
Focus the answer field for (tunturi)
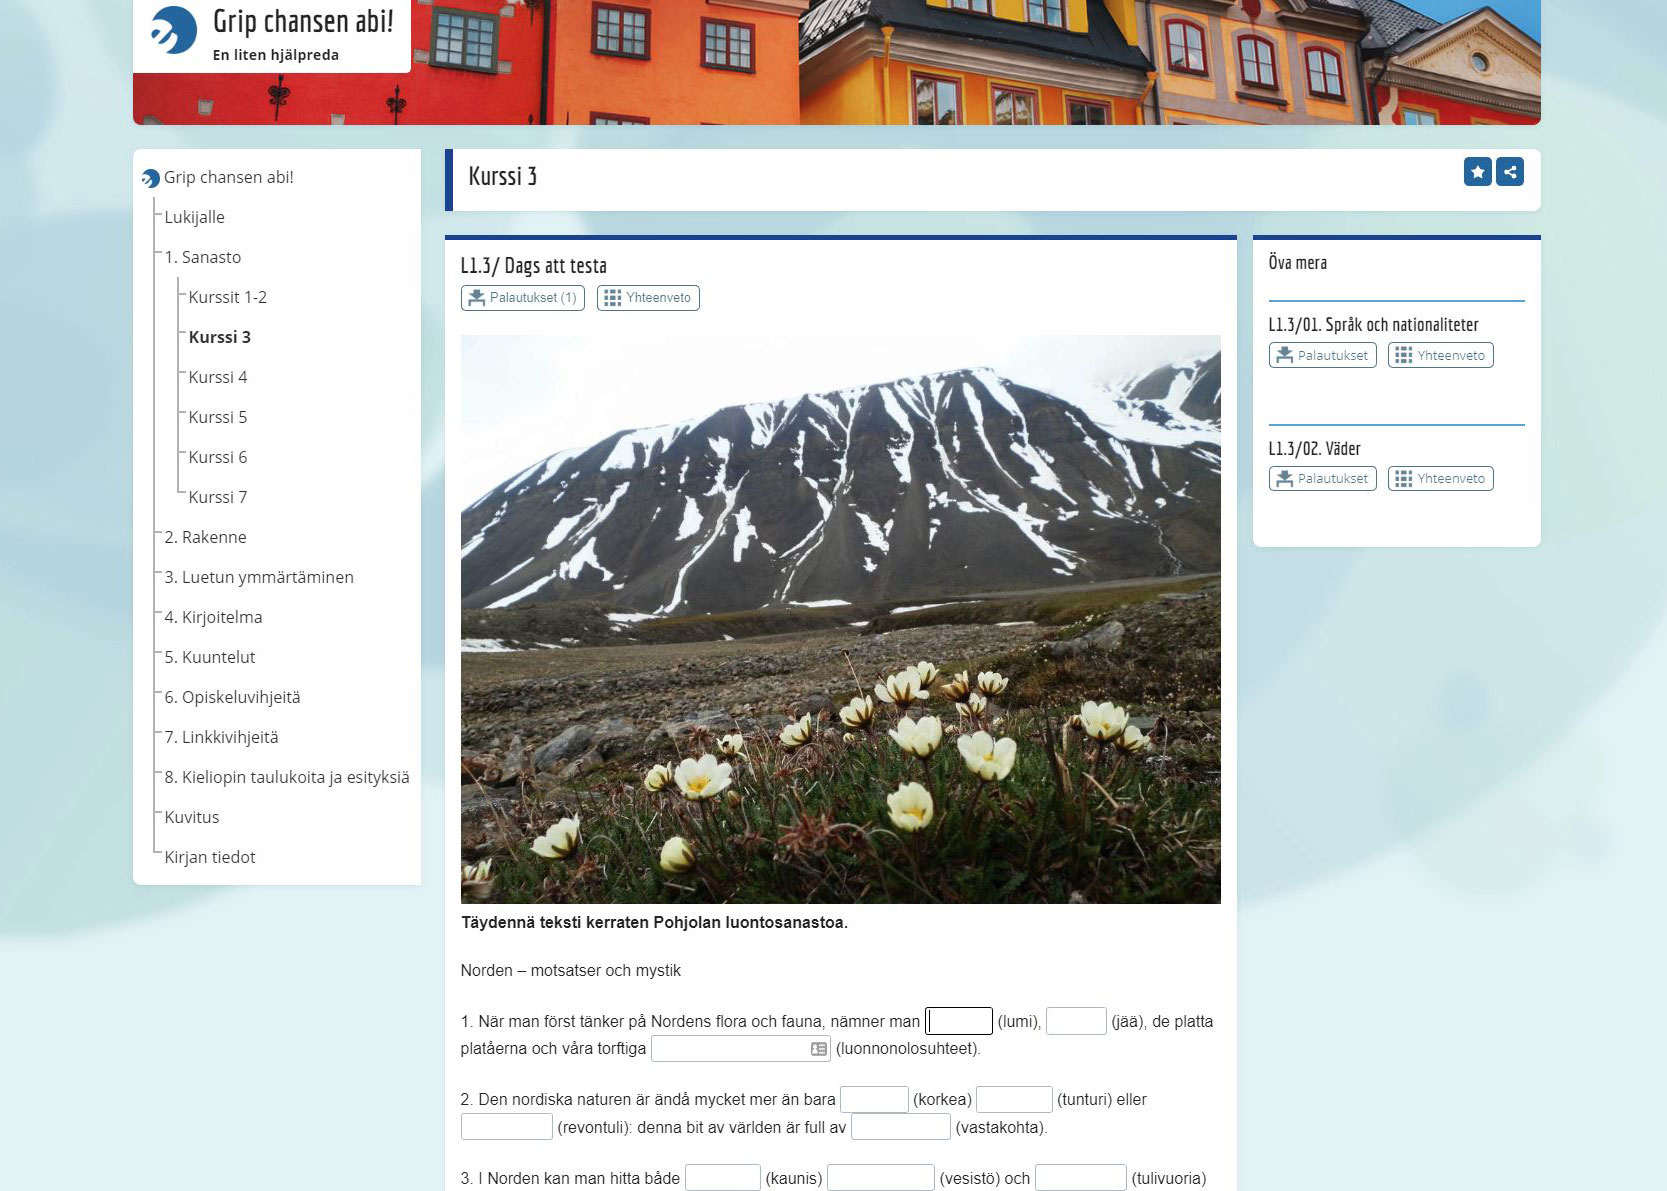(x=1014, y=1100)
